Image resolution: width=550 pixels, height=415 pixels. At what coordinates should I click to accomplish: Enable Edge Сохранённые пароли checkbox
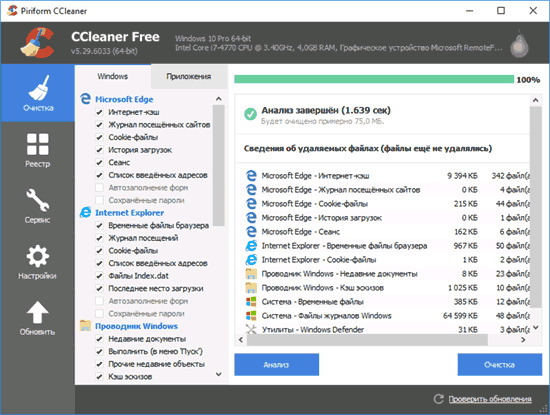(99, 200)
